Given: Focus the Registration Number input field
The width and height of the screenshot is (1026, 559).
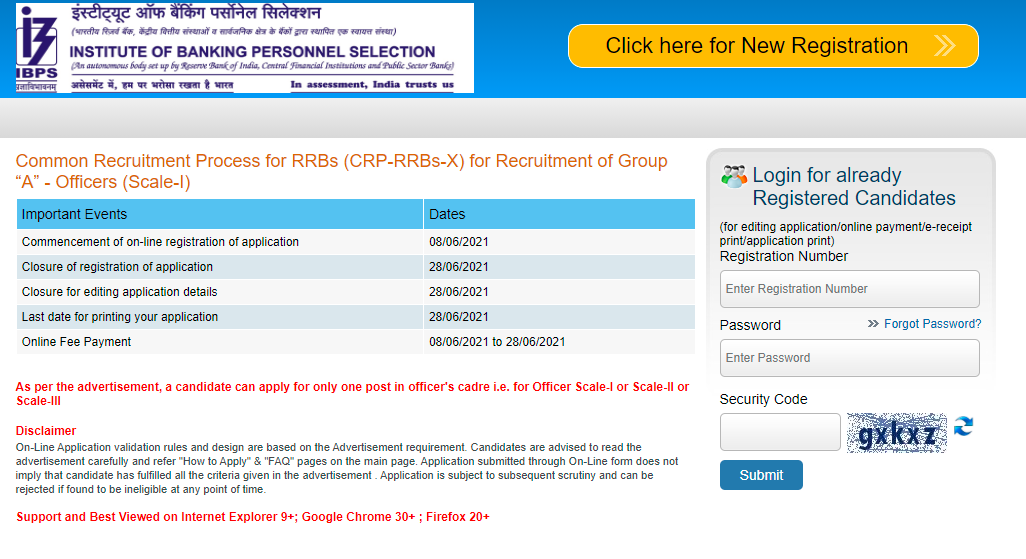Looking at the screenshot, I should (849, 289).
